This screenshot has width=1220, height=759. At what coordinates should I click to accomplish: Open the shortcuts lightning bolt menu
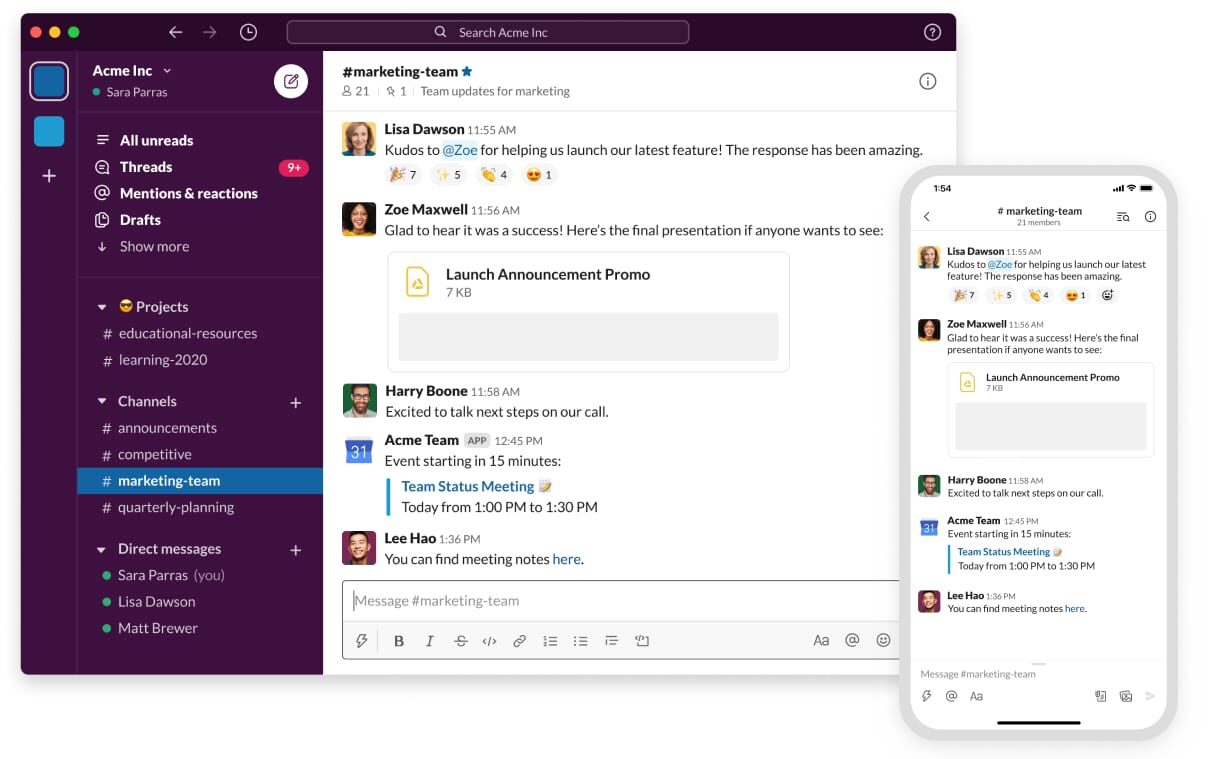[x=362, y=640]
